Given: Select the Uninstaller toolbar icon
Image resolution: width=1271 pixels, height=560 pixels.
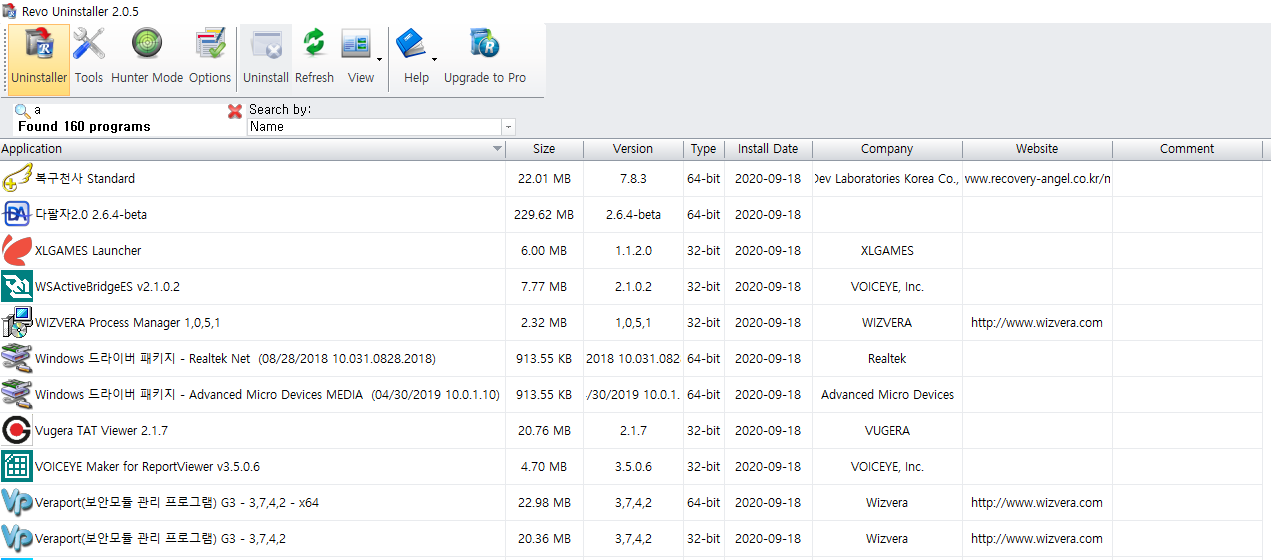Looking at the screenshot, I should pyautogui.click(x=39, y=45).
